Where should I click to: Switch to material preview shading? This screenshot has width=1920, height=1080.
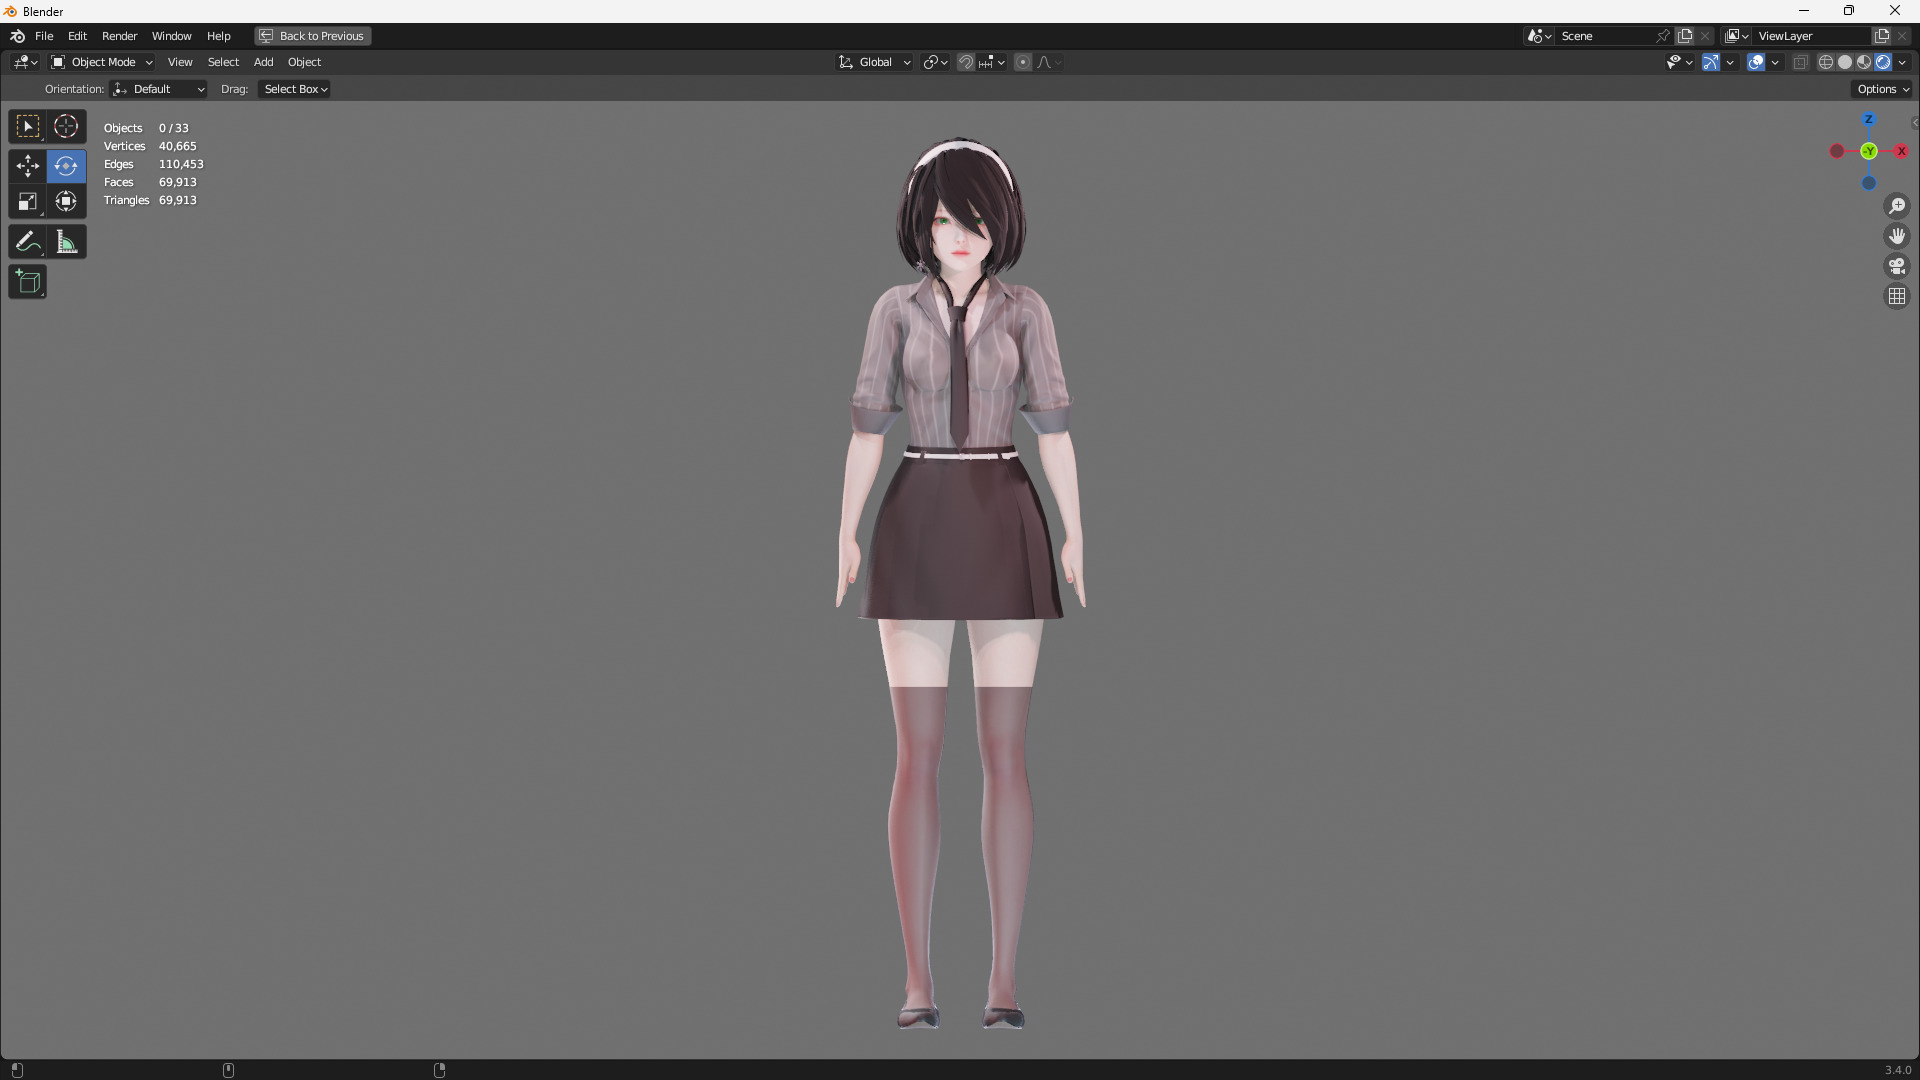pos(1864,62)
